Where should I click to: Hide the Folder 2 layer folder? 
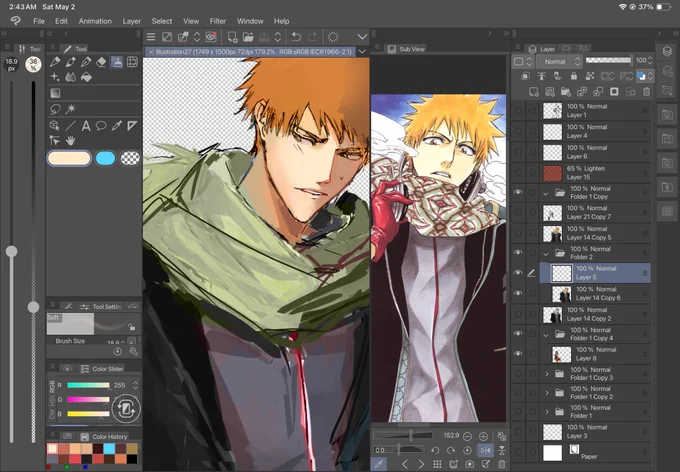click(x=518, y=252)
